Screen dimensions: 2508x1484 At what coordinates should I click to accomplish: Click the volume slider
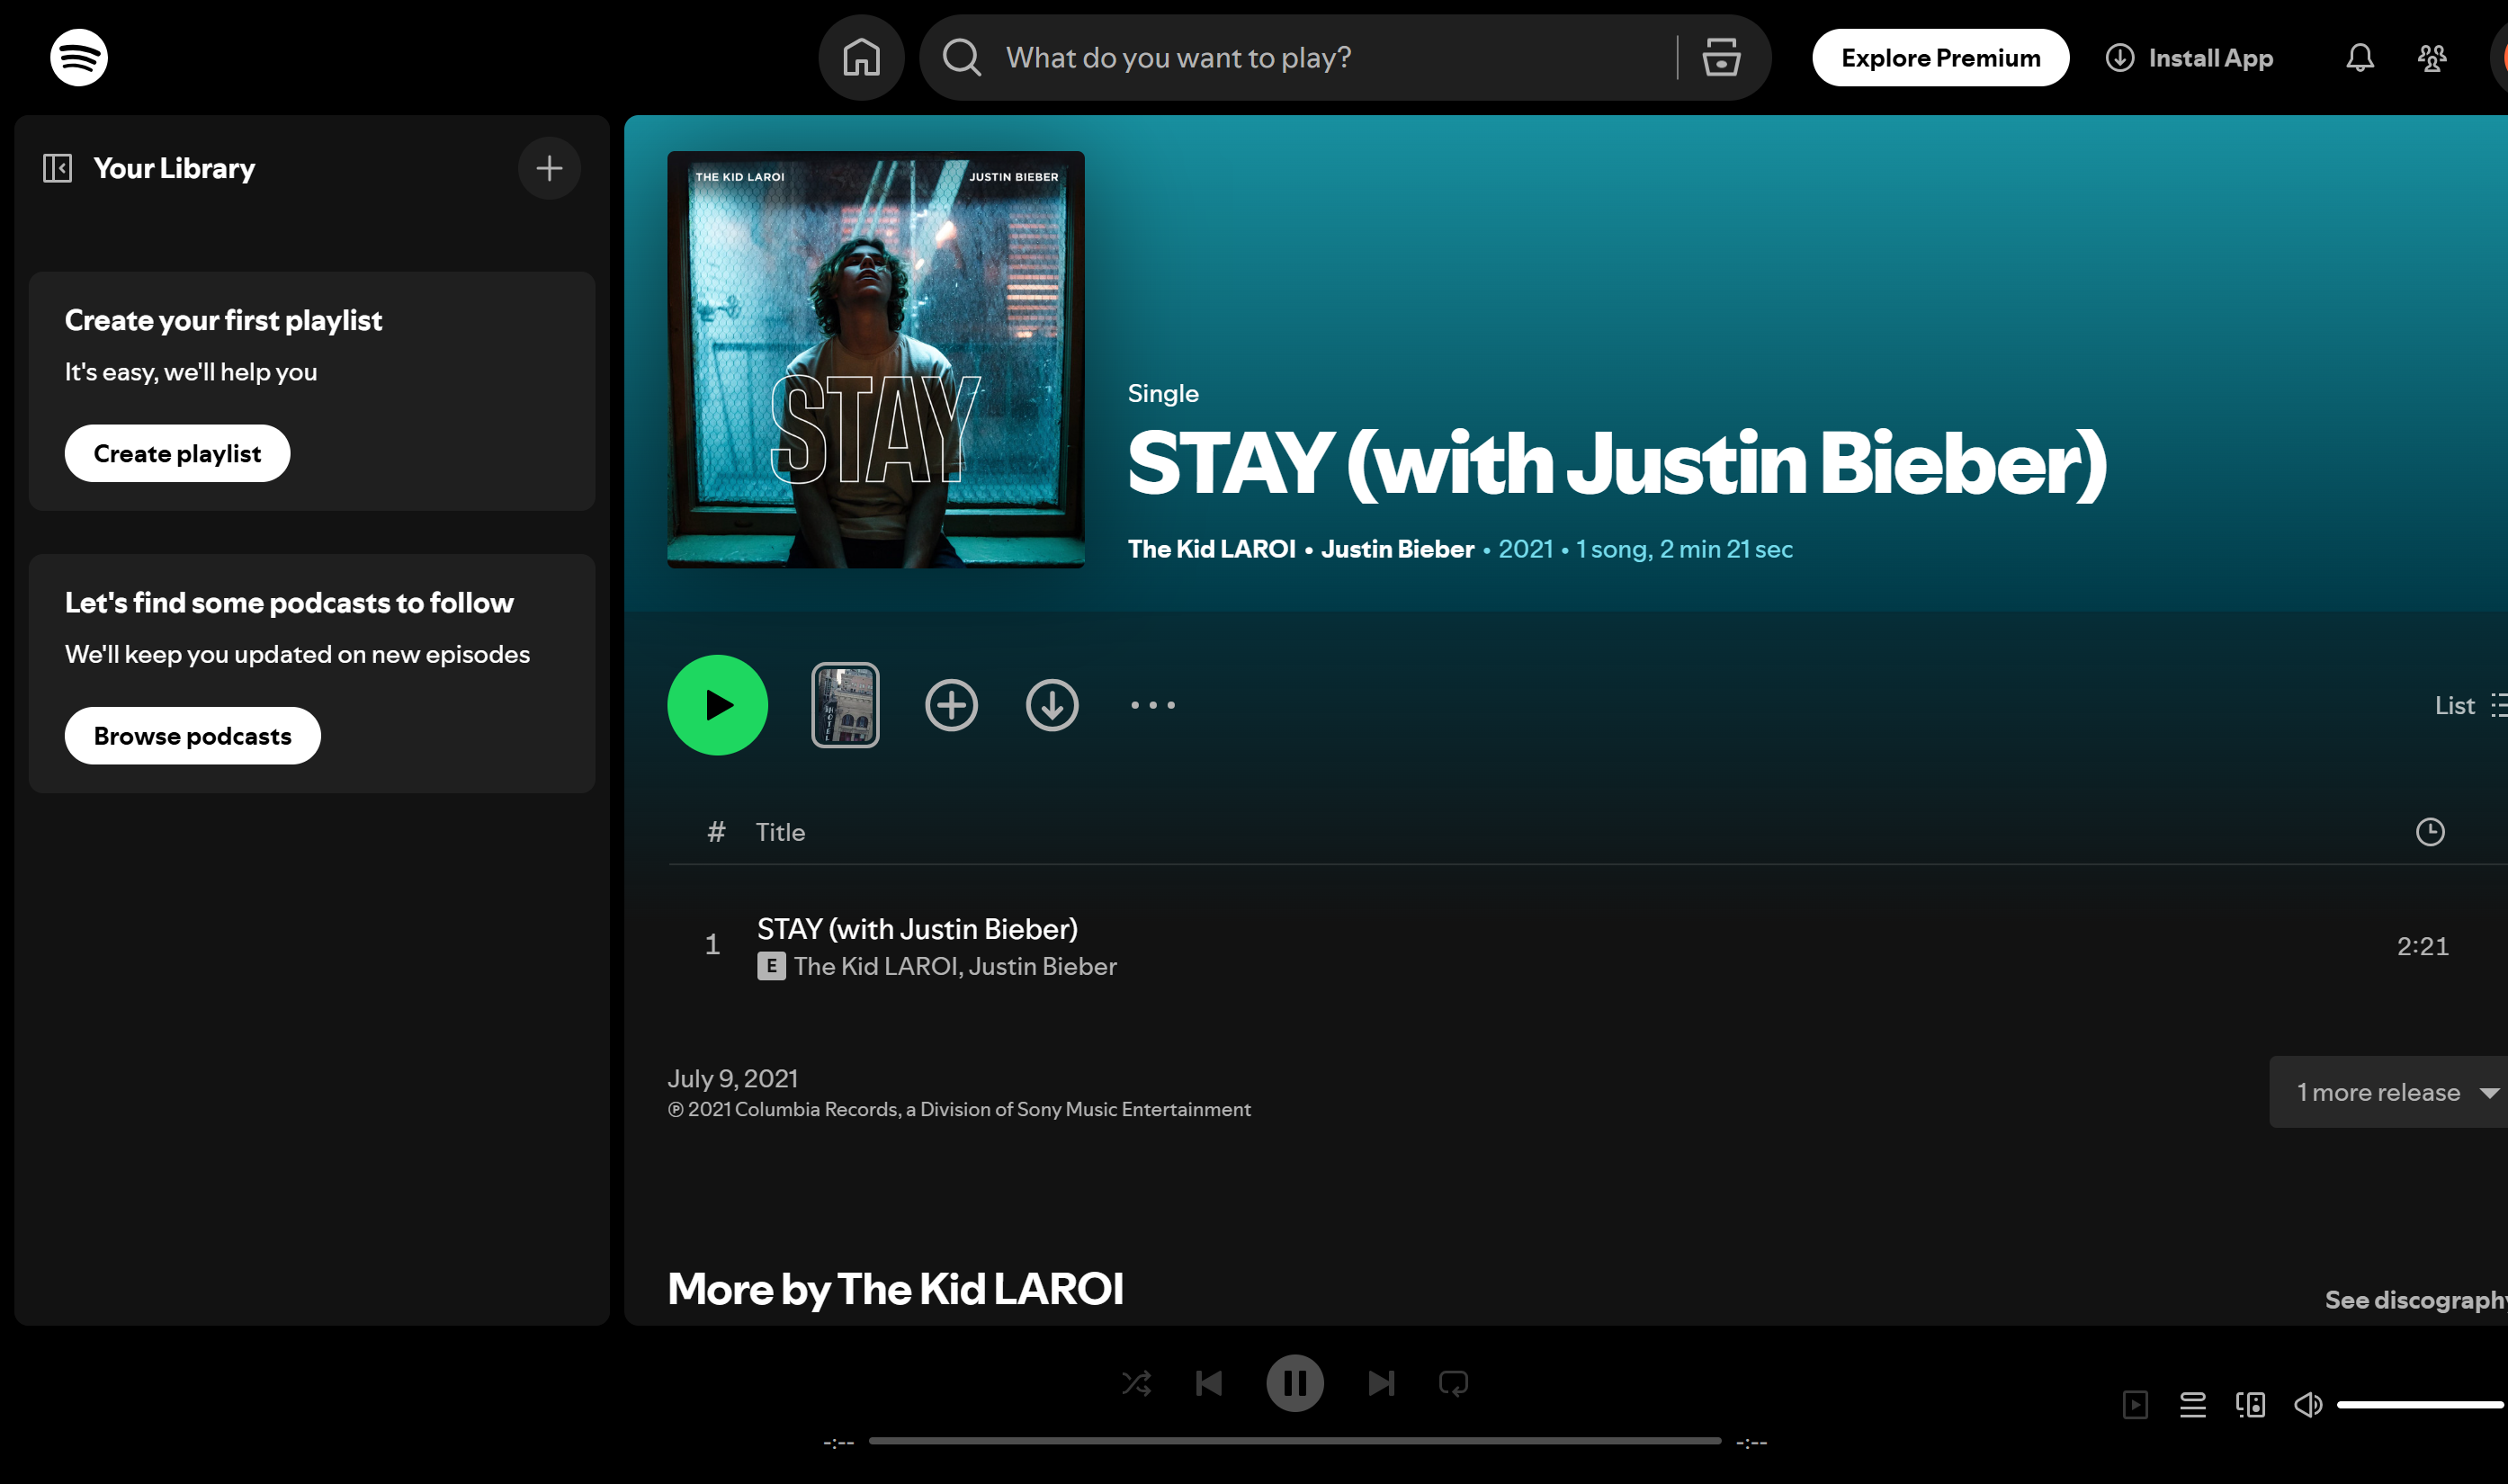pos(2420,1405)
